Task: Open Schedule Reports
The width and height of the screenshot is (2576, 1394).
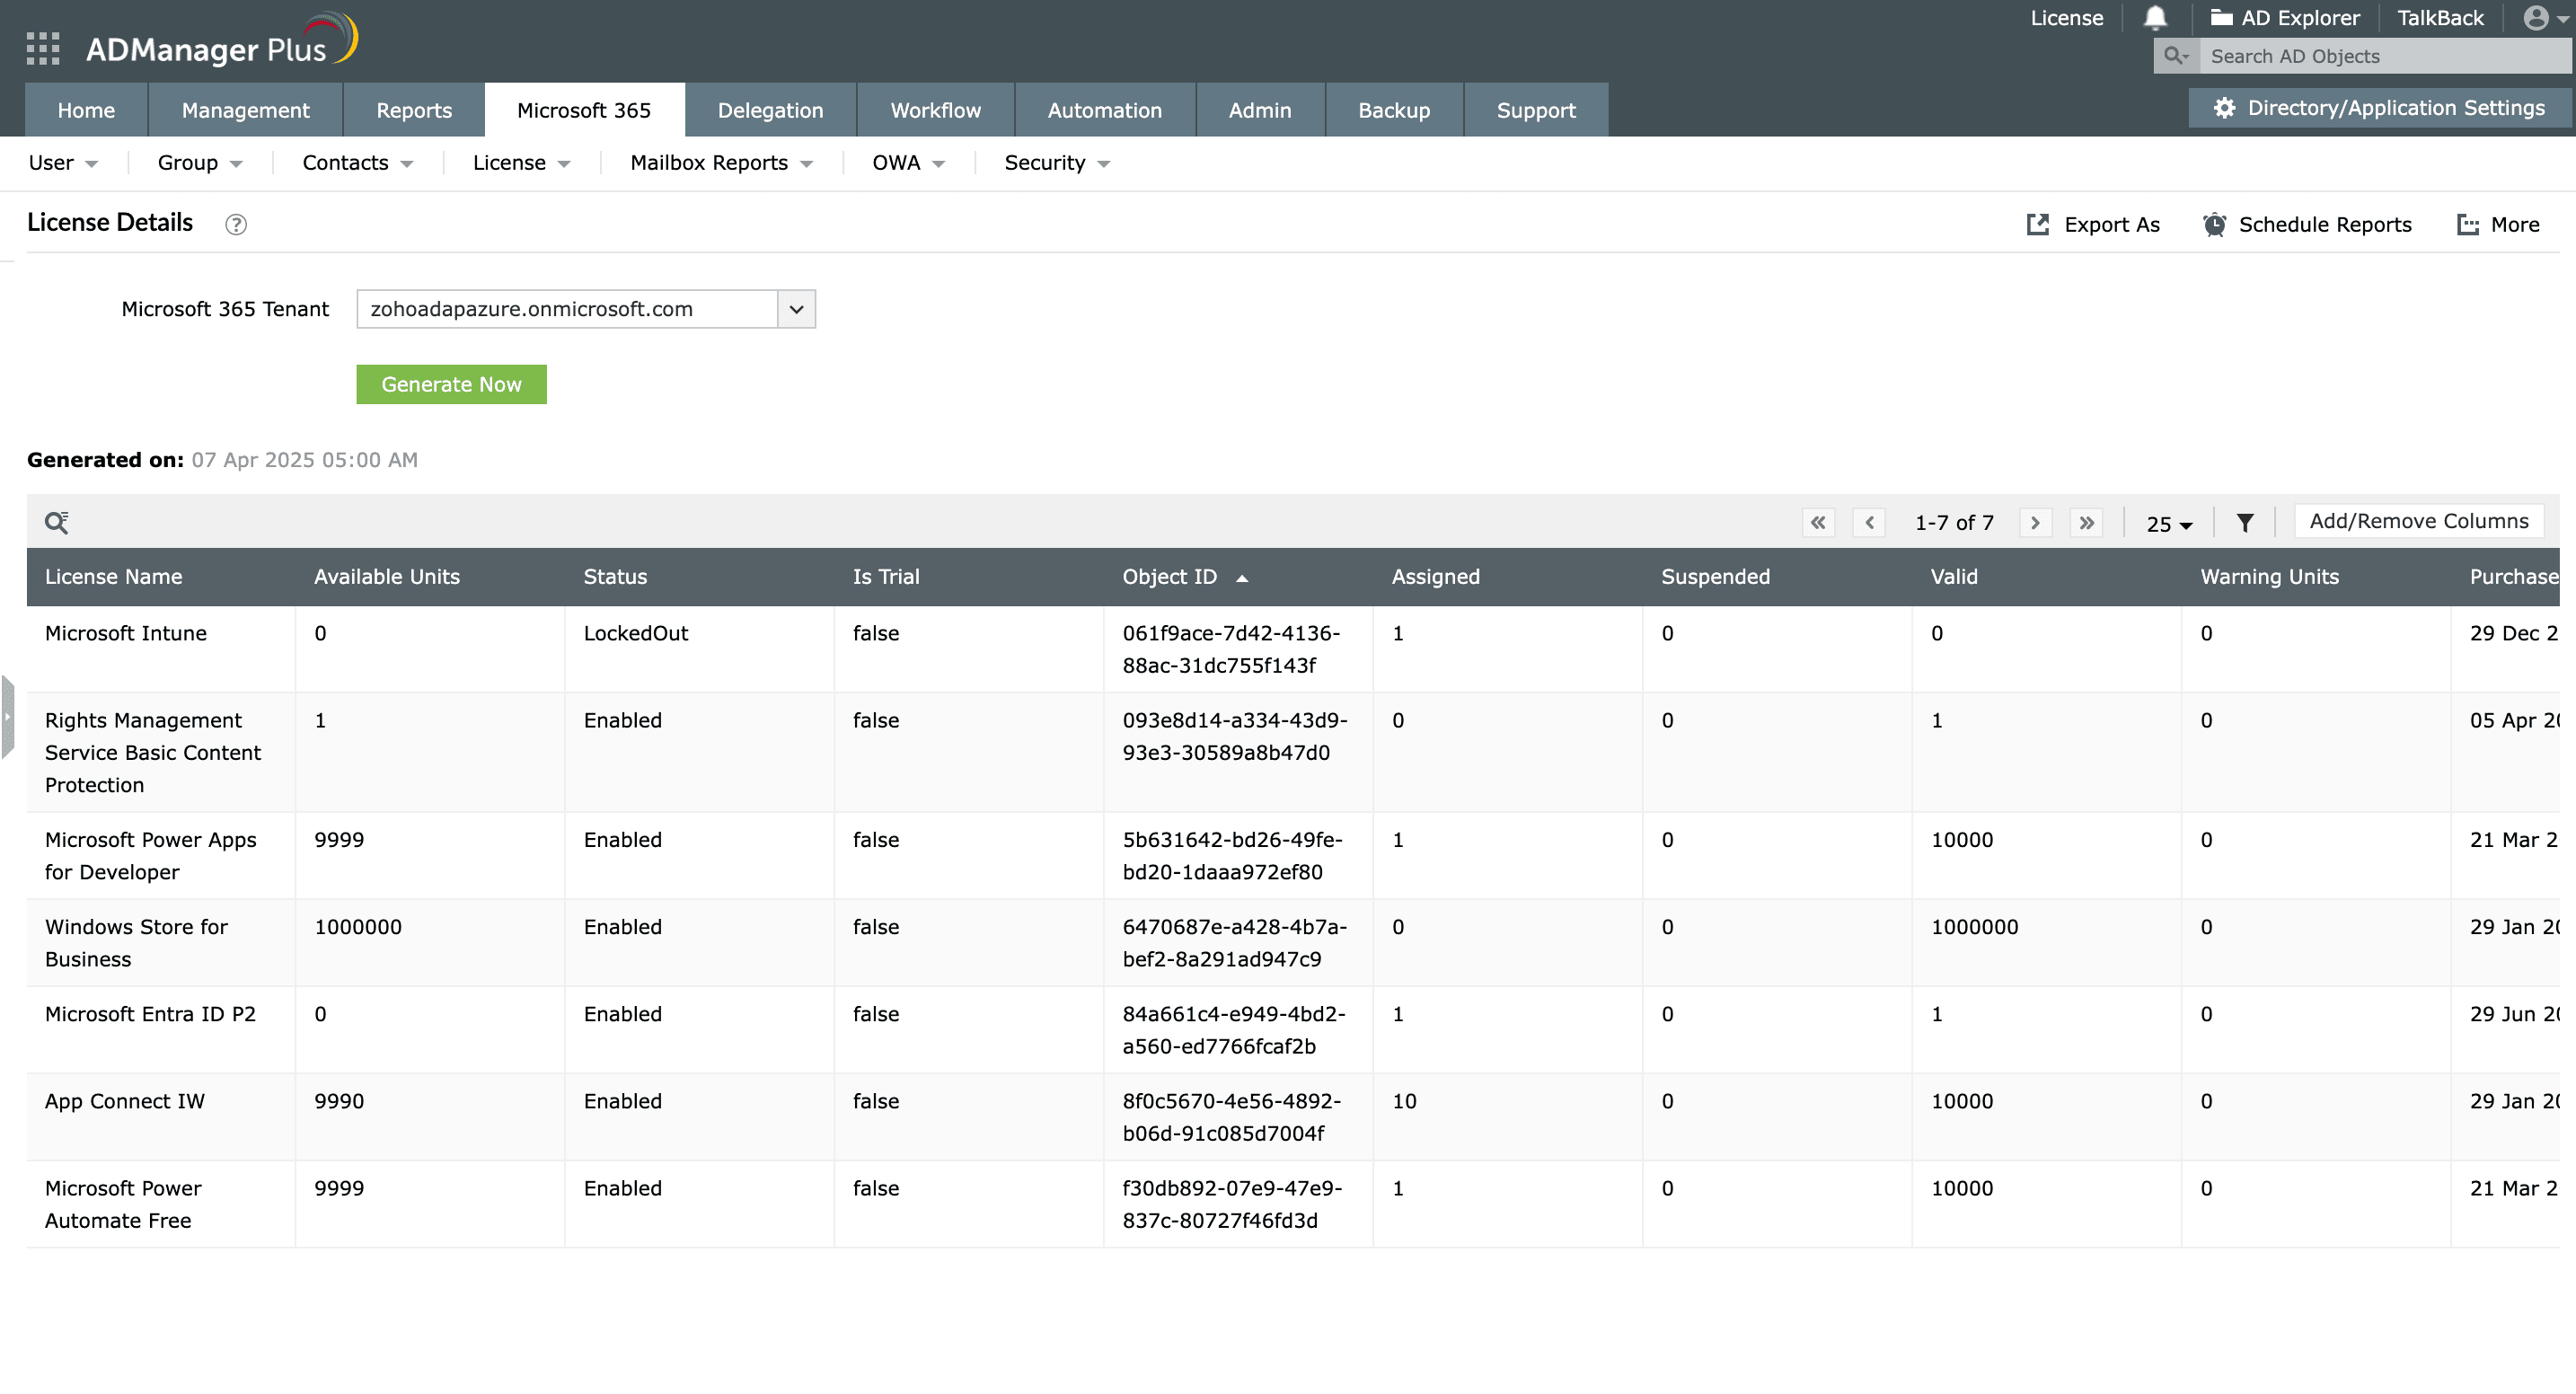Action: point(2307,224)
